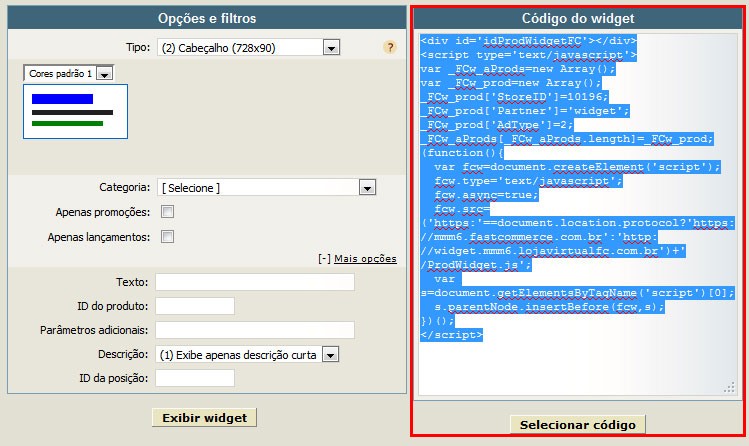The width and height of the screenshot is (749, 446).
Task: Click the closing </script> line
Action: 452,335
